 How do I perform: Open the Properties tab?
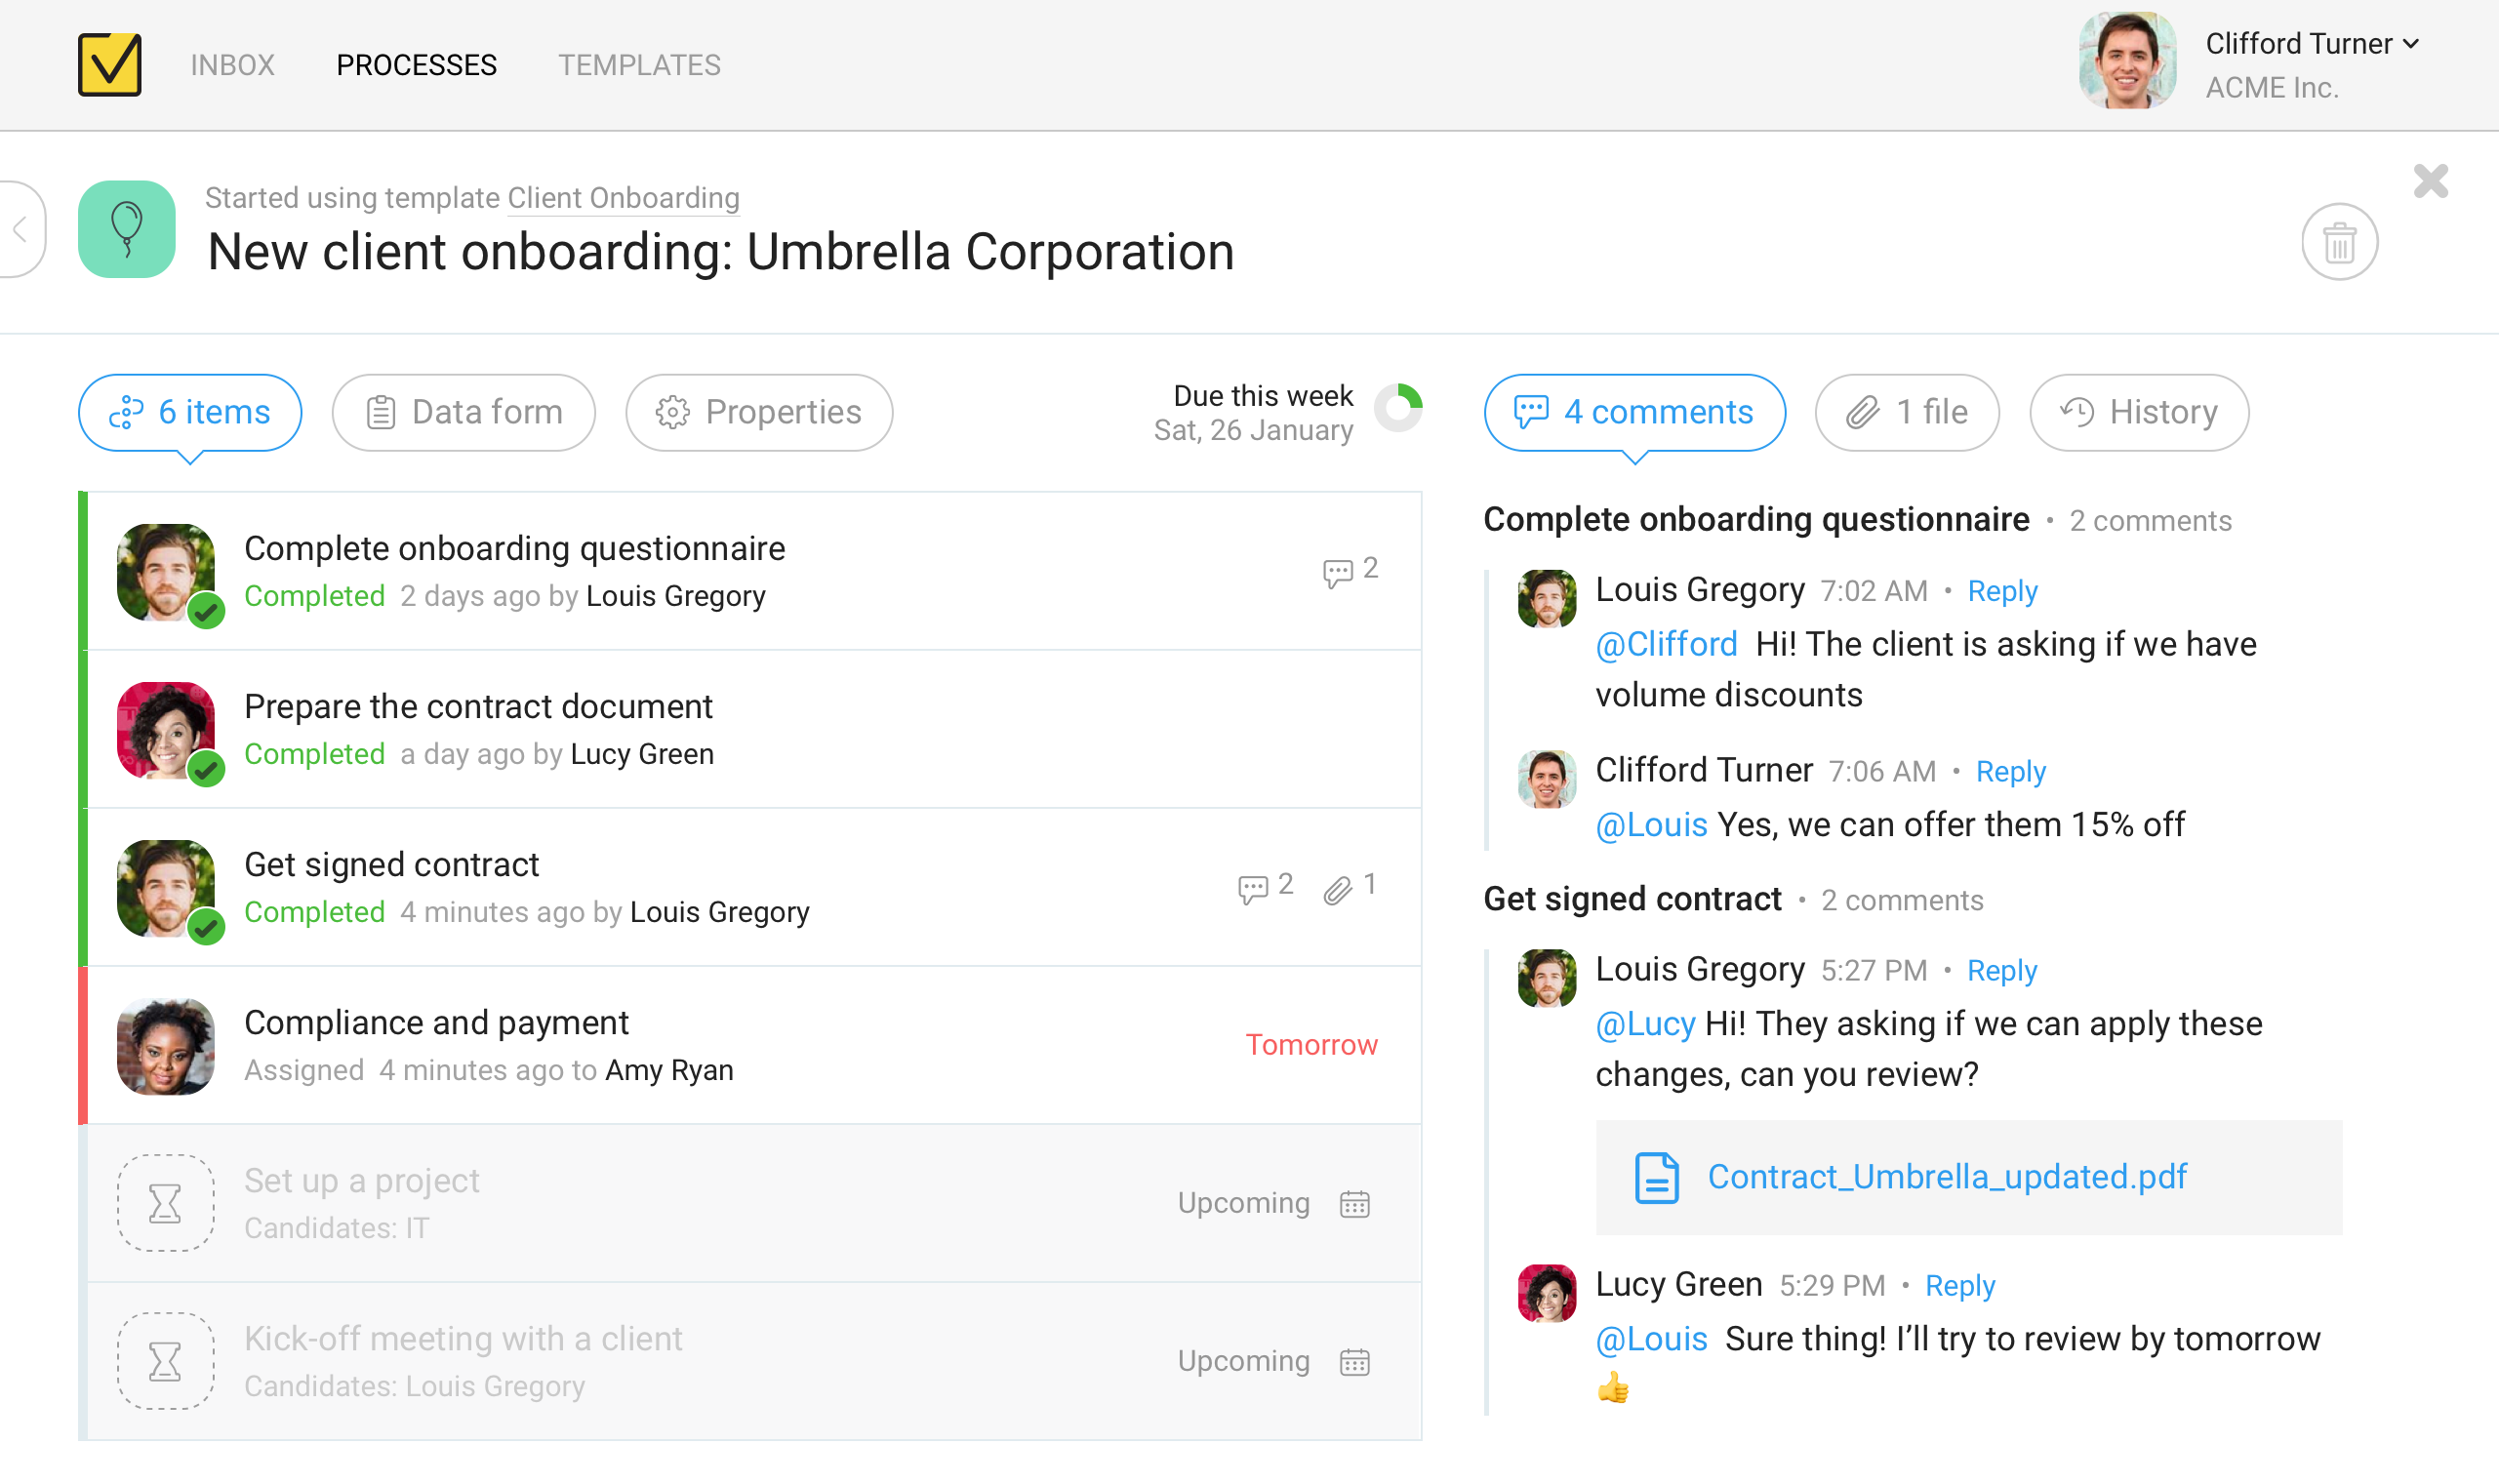click(759, 412)
